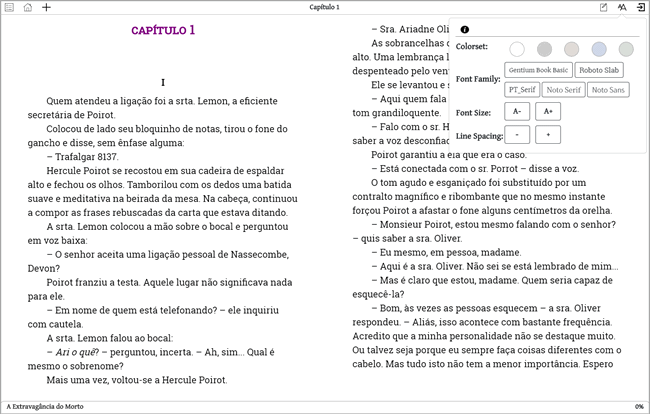
Task: Click the line '– Trafalgar 8137.'
Action: (x=82, y=157)
